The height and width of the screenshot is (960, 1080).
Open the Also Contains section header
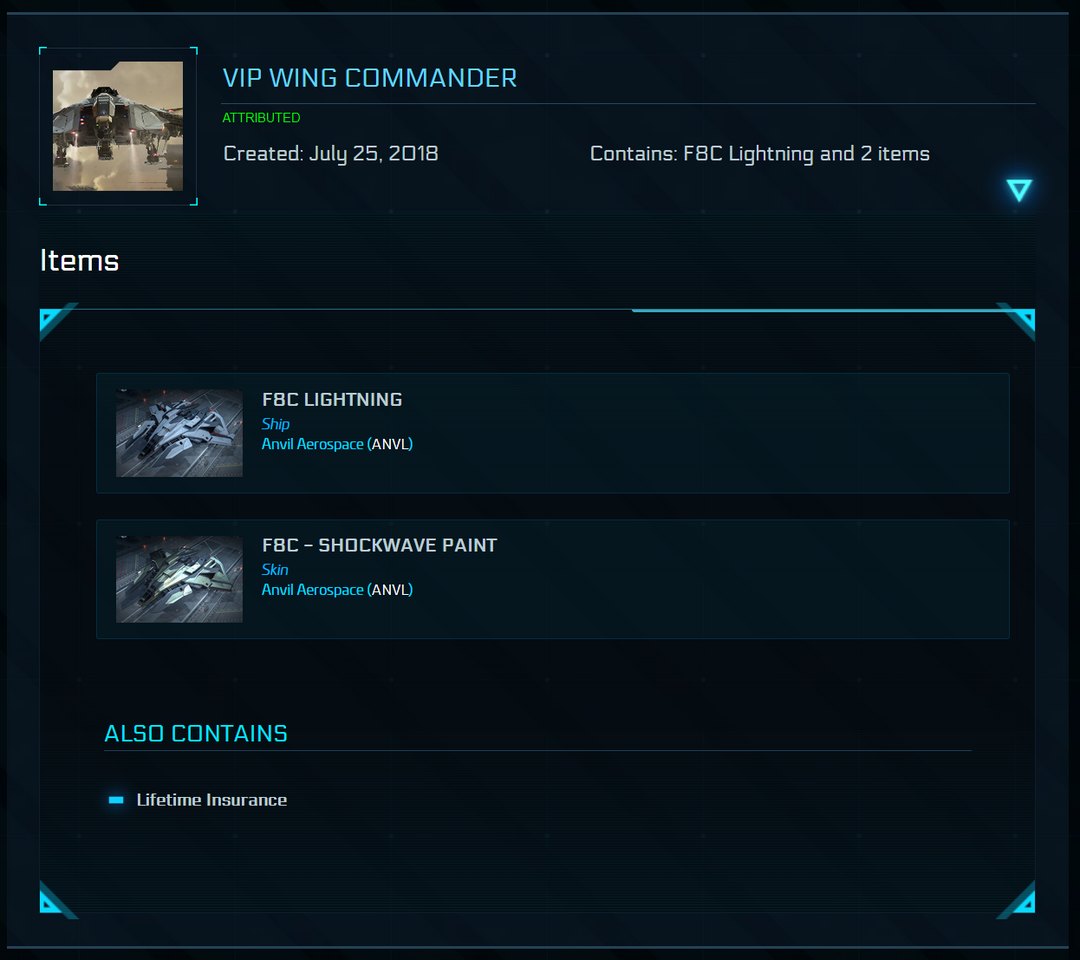(x=196, y=733)
